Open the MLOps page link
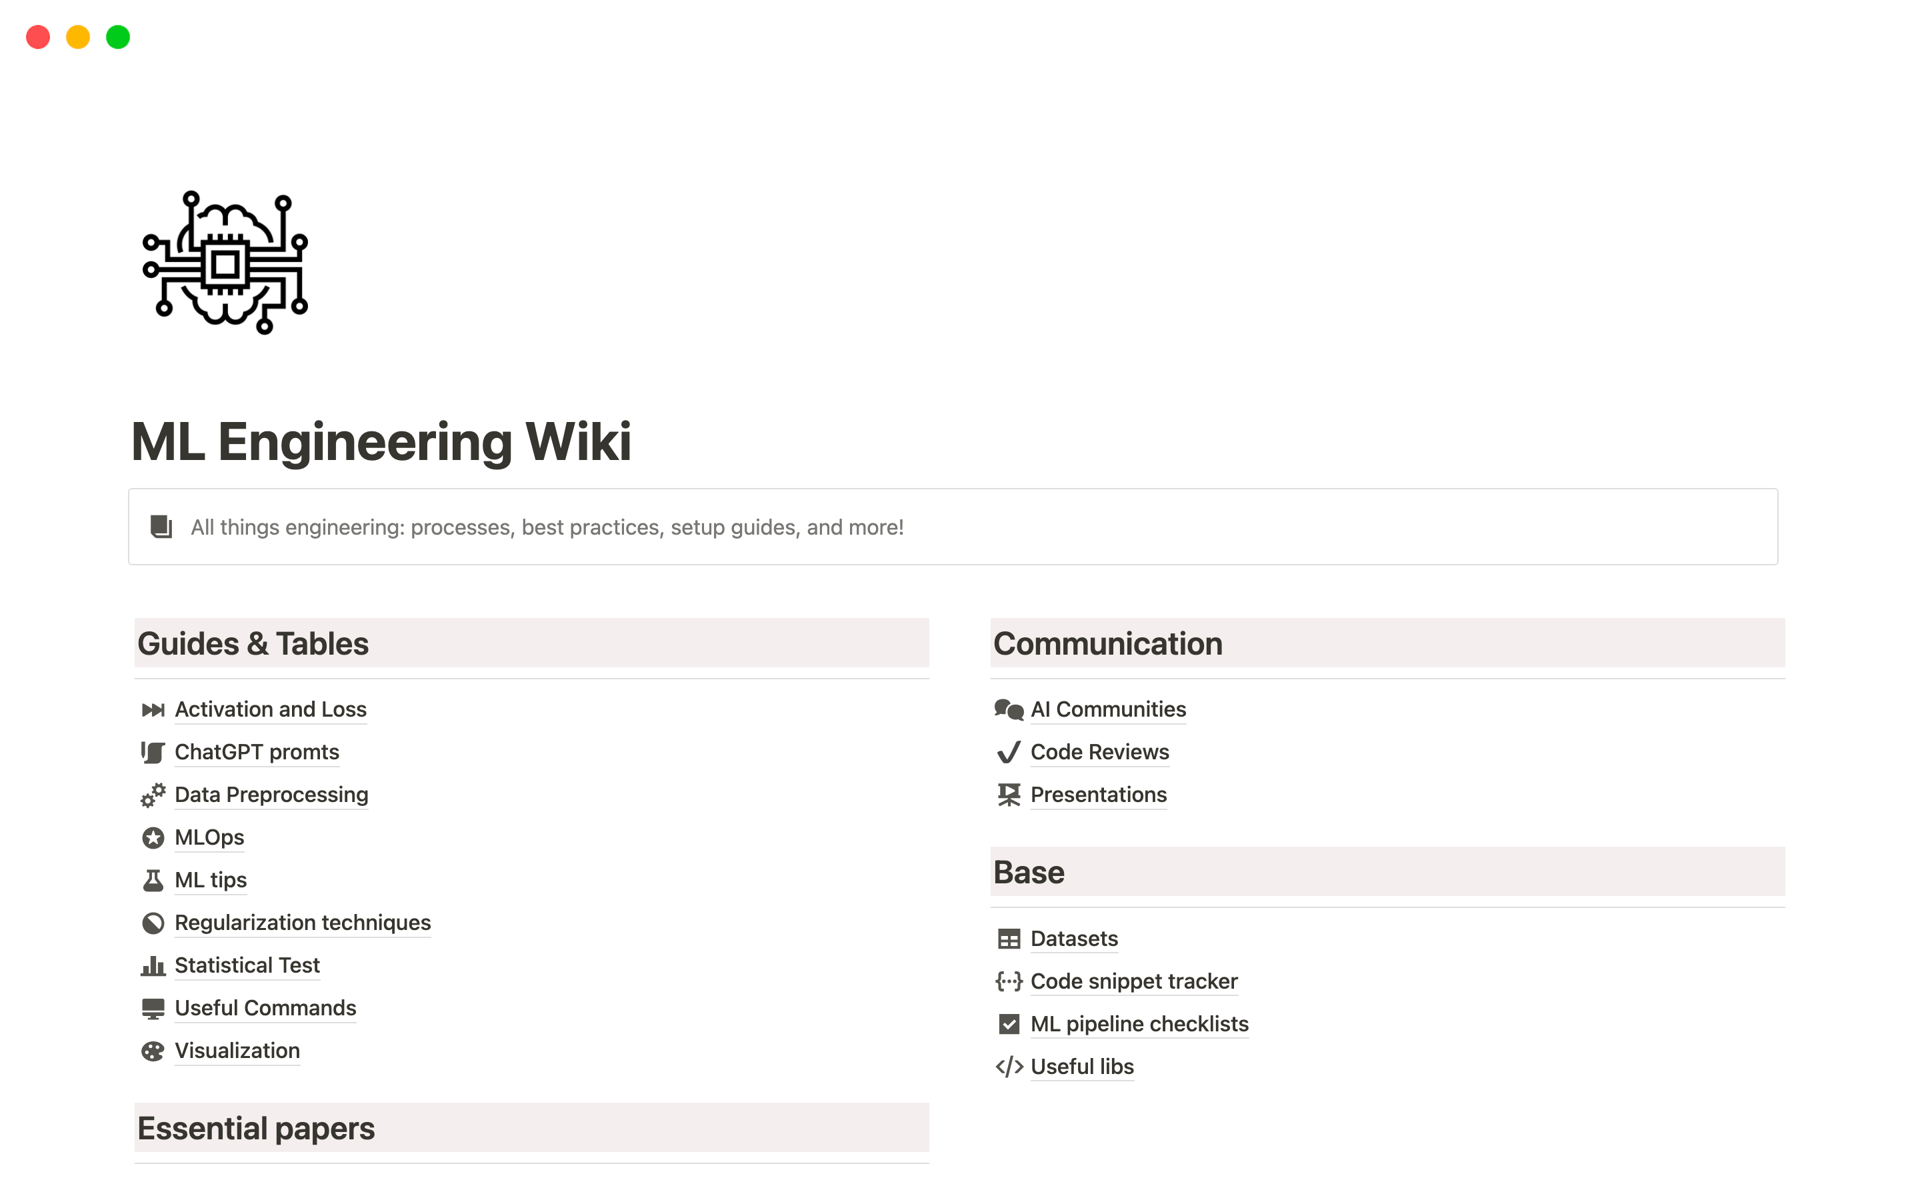This screenshot has width=1920, height=1200. (209, 837)
